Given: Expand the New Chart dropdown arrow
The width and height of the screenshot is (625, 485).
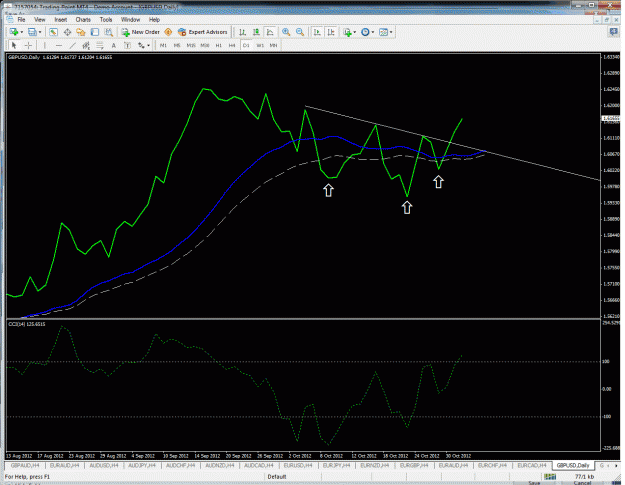Looking at the screenshot, I should click(x=22, y=32).
